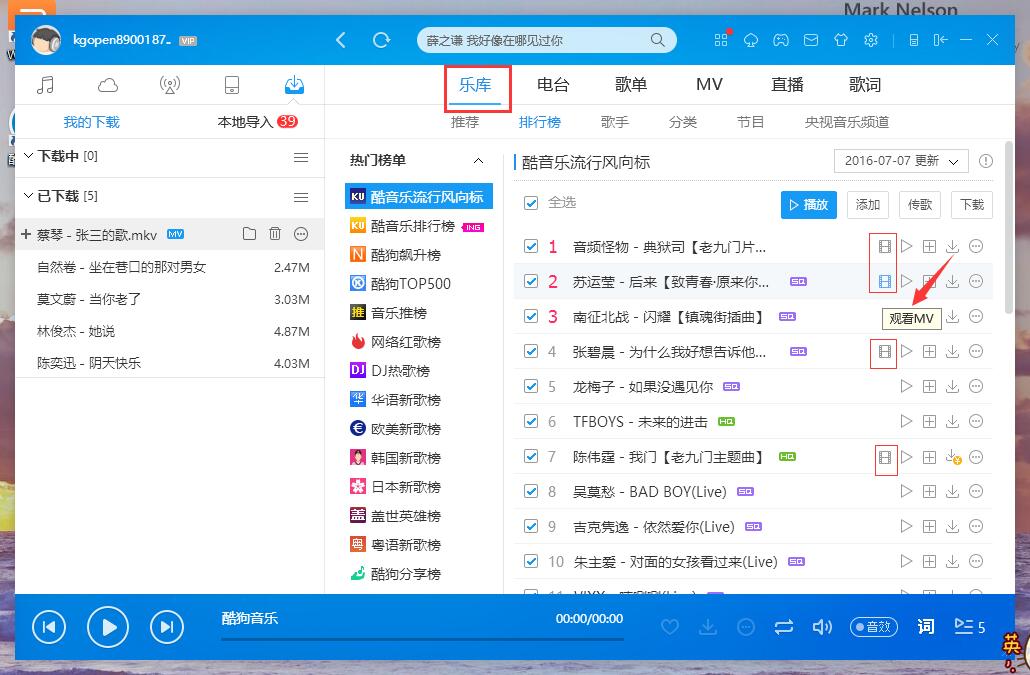Screen dimensions: 1030x675
Task: Download 吴莫愁 BAD BOY(Live)
Action: (x=952, y=491)
